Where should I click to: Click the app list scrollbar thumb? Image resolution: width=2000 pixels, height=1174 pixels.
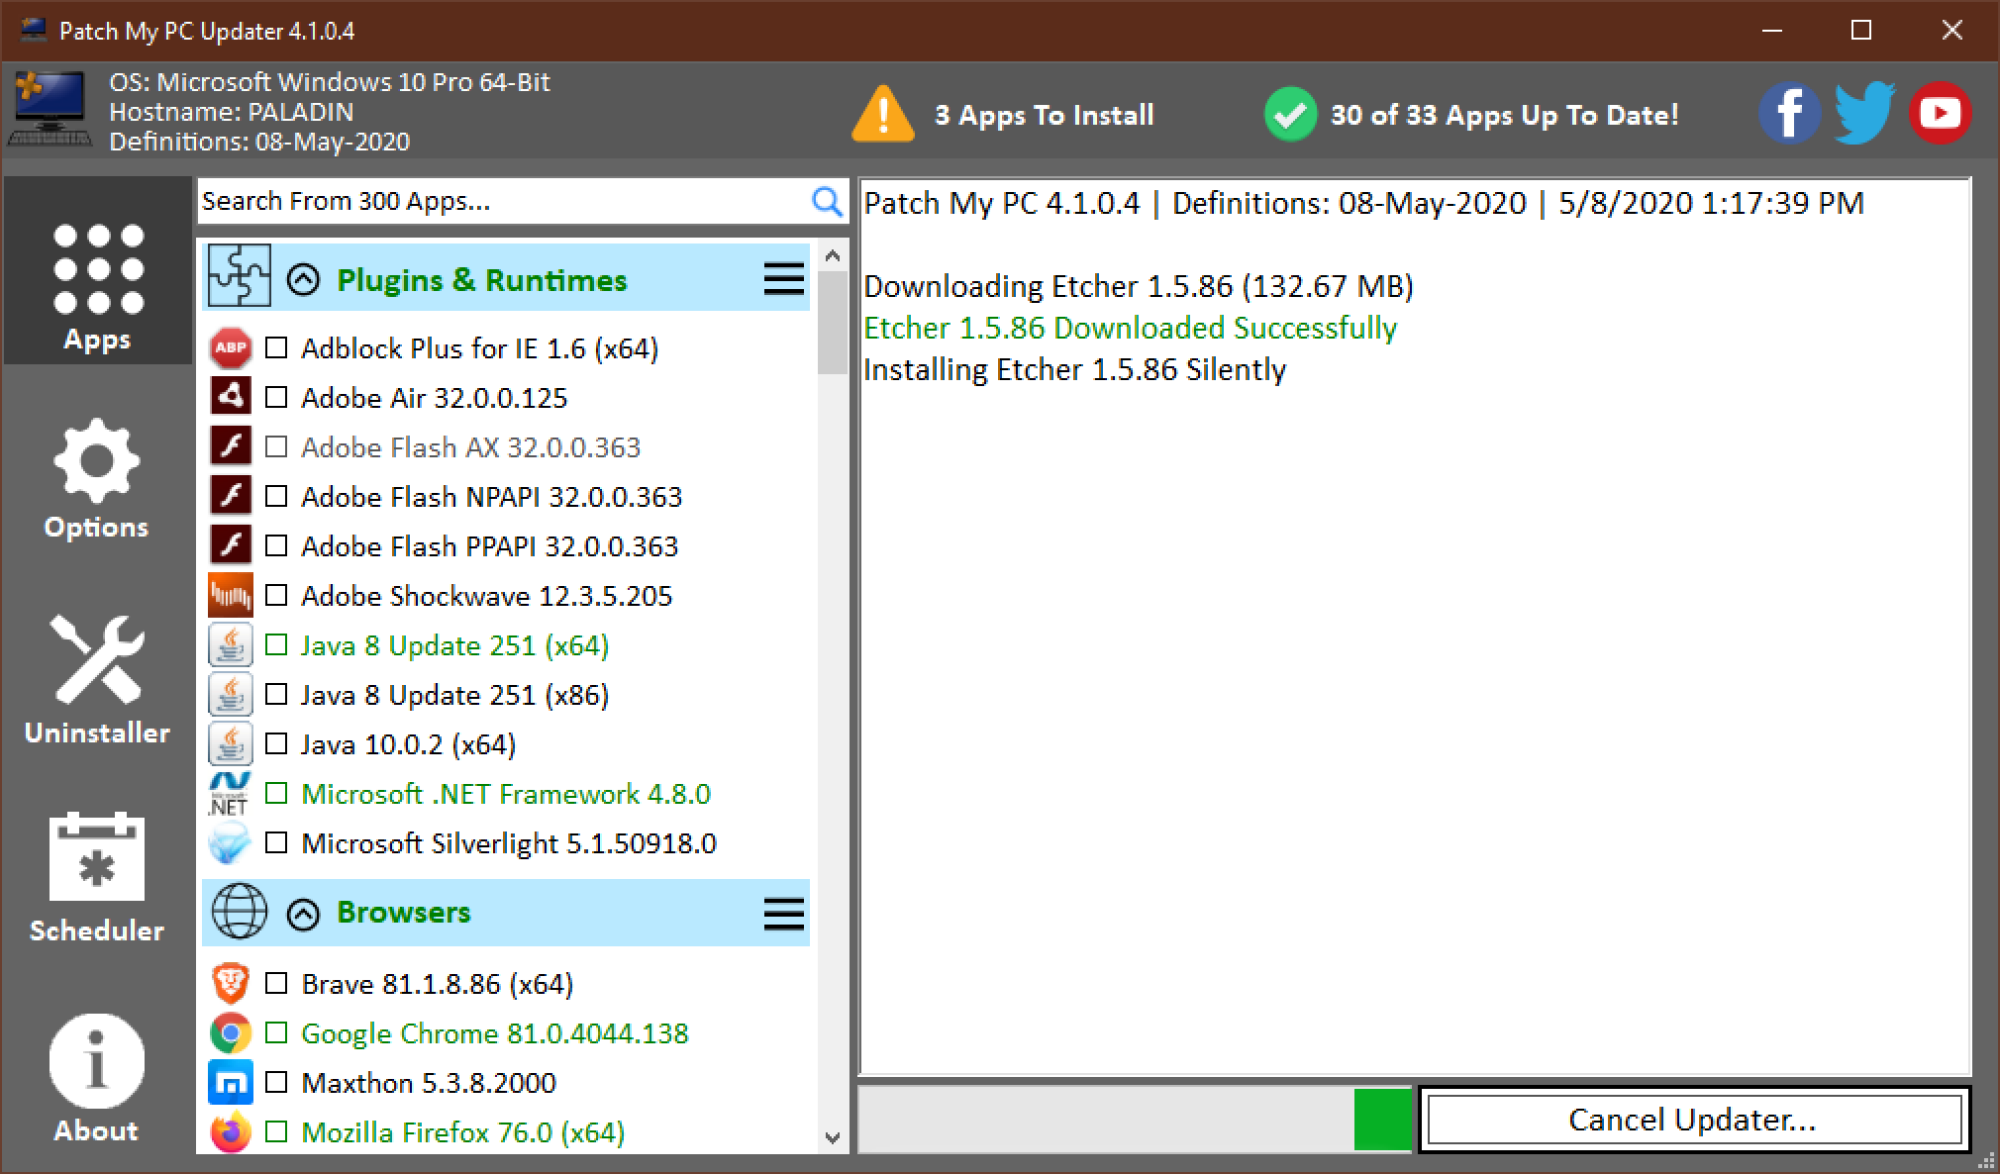(832, 322)
